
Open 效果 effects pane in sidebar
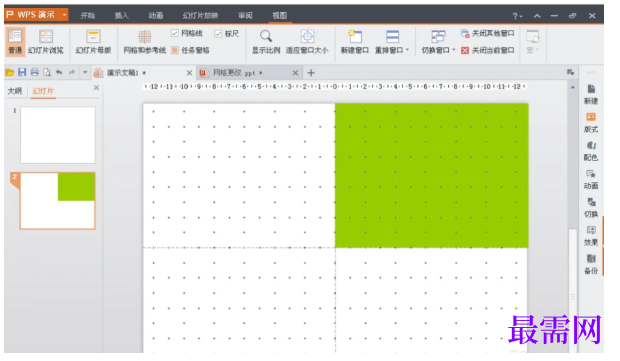(591, 236)
